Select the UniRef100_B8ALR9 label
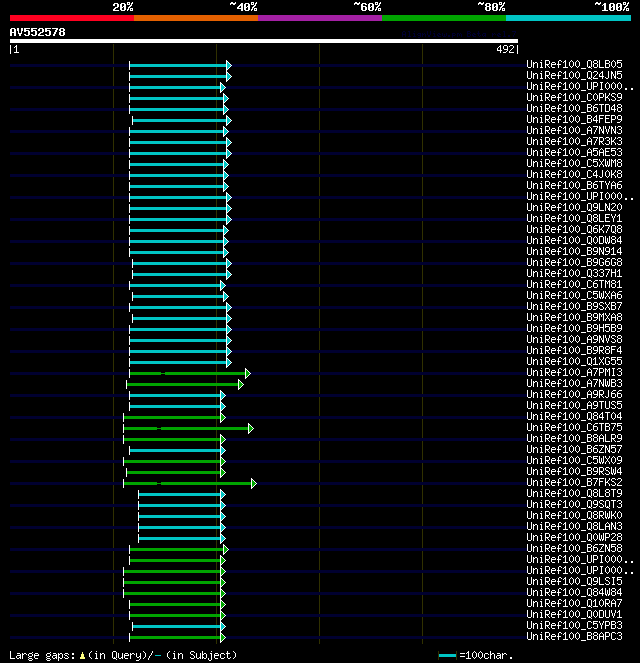Viewport: 640px width, 663px height. (574, 438)
